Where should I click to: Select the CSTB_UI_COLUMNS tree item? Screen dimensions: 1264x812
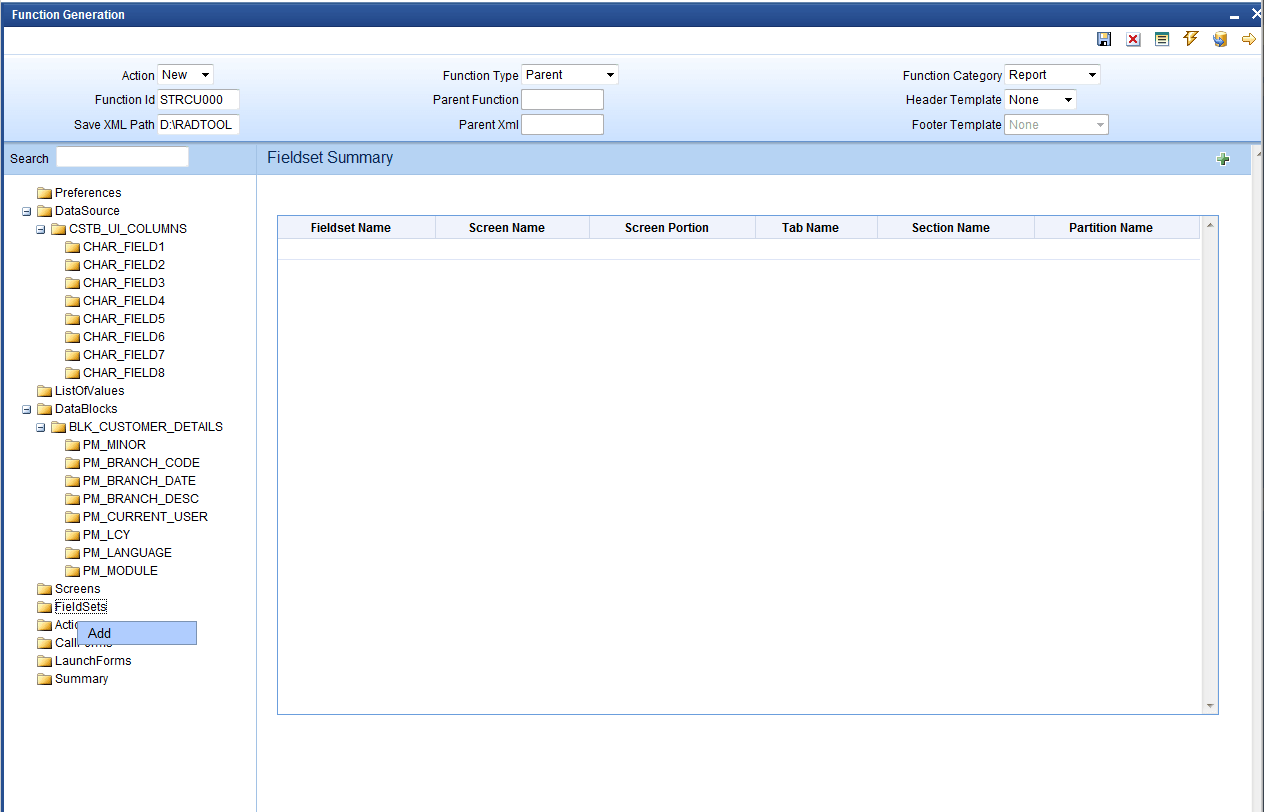tap(128, 229)
